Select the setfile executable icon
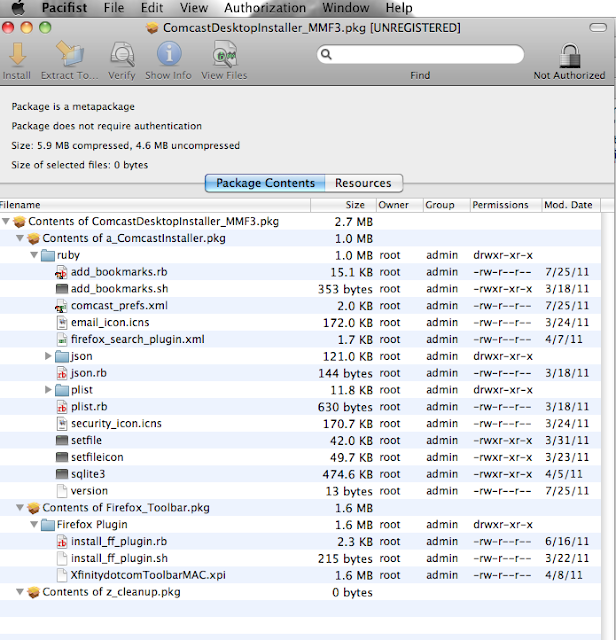This screenshot has width=616, height=640. click(62, 440)
